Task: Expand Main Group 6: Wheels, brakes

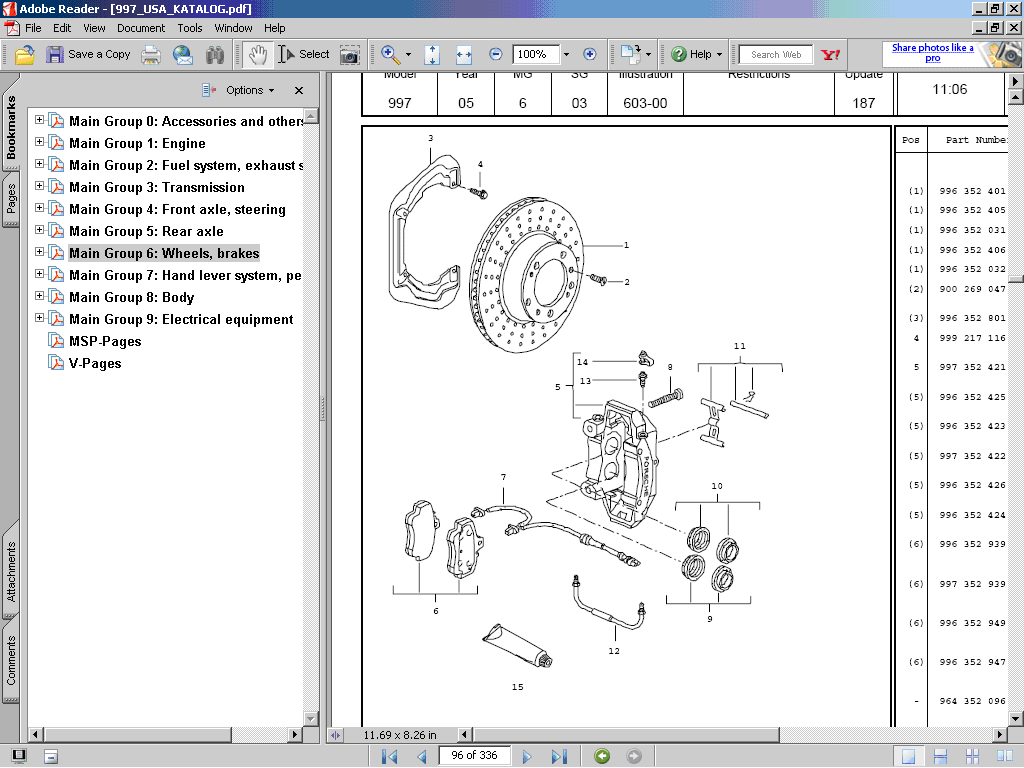Action: pyautogui.click(x=39, y=252)
